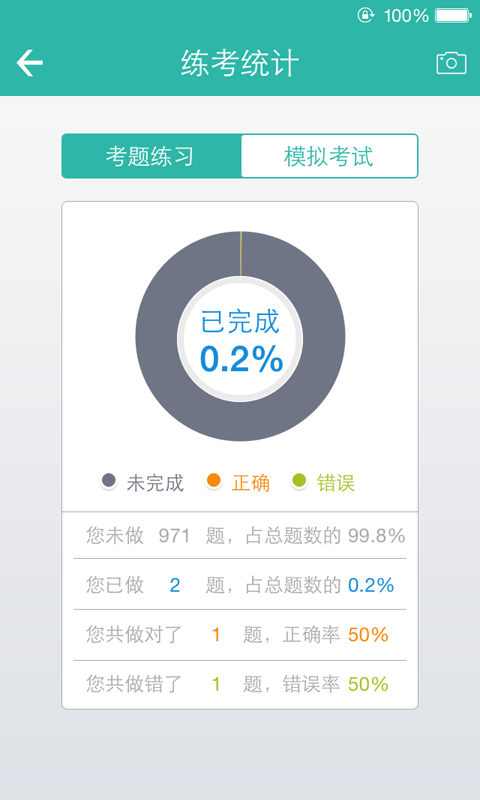Image resolution: width=480 pixels, height=800 pixels.
Task: Tap the battery icon in status bar
Action: 453,16
